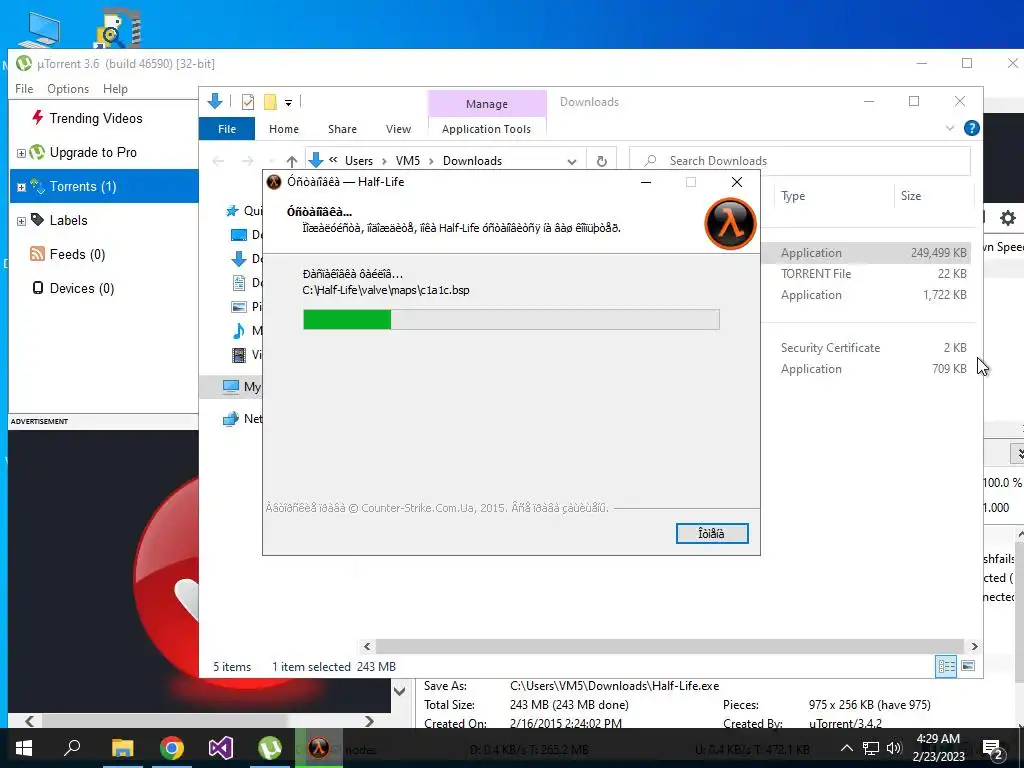1024x768 pixels.
Task: Expand the Torrents (1) tree node
Action: tap(21, 187)
